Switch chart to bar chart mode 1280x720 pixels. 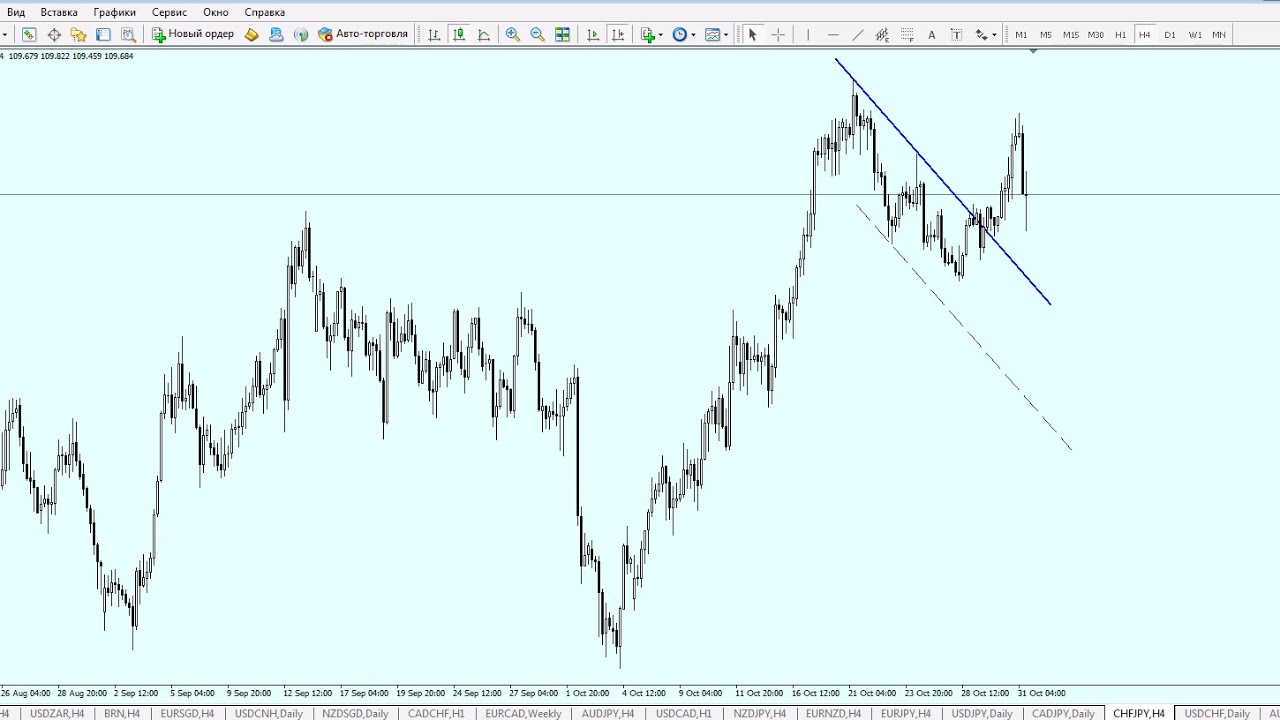[x=434, y=34]
